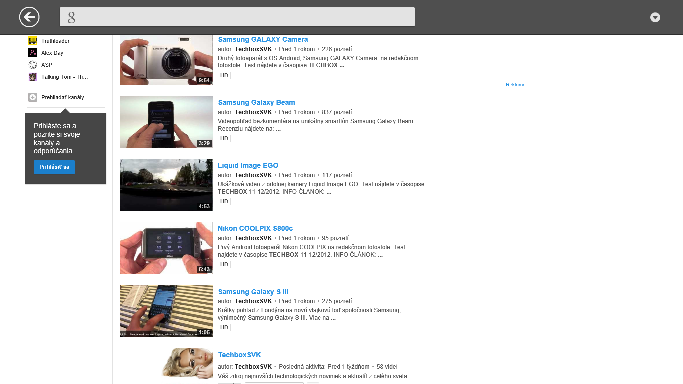Play the Samsung Galaxy S III thumbnail
The width and height of the screenshot is (683, 384).
pos(166,311)
